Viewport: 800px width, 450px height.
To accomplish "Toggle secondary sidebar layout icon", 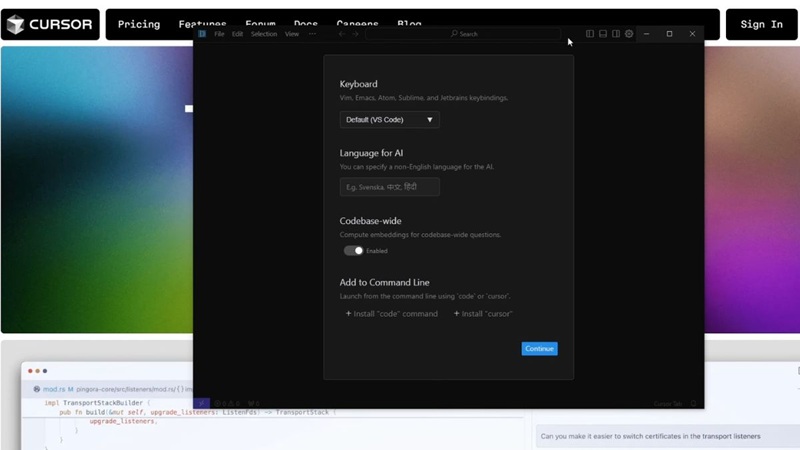I will coord(616,34).
